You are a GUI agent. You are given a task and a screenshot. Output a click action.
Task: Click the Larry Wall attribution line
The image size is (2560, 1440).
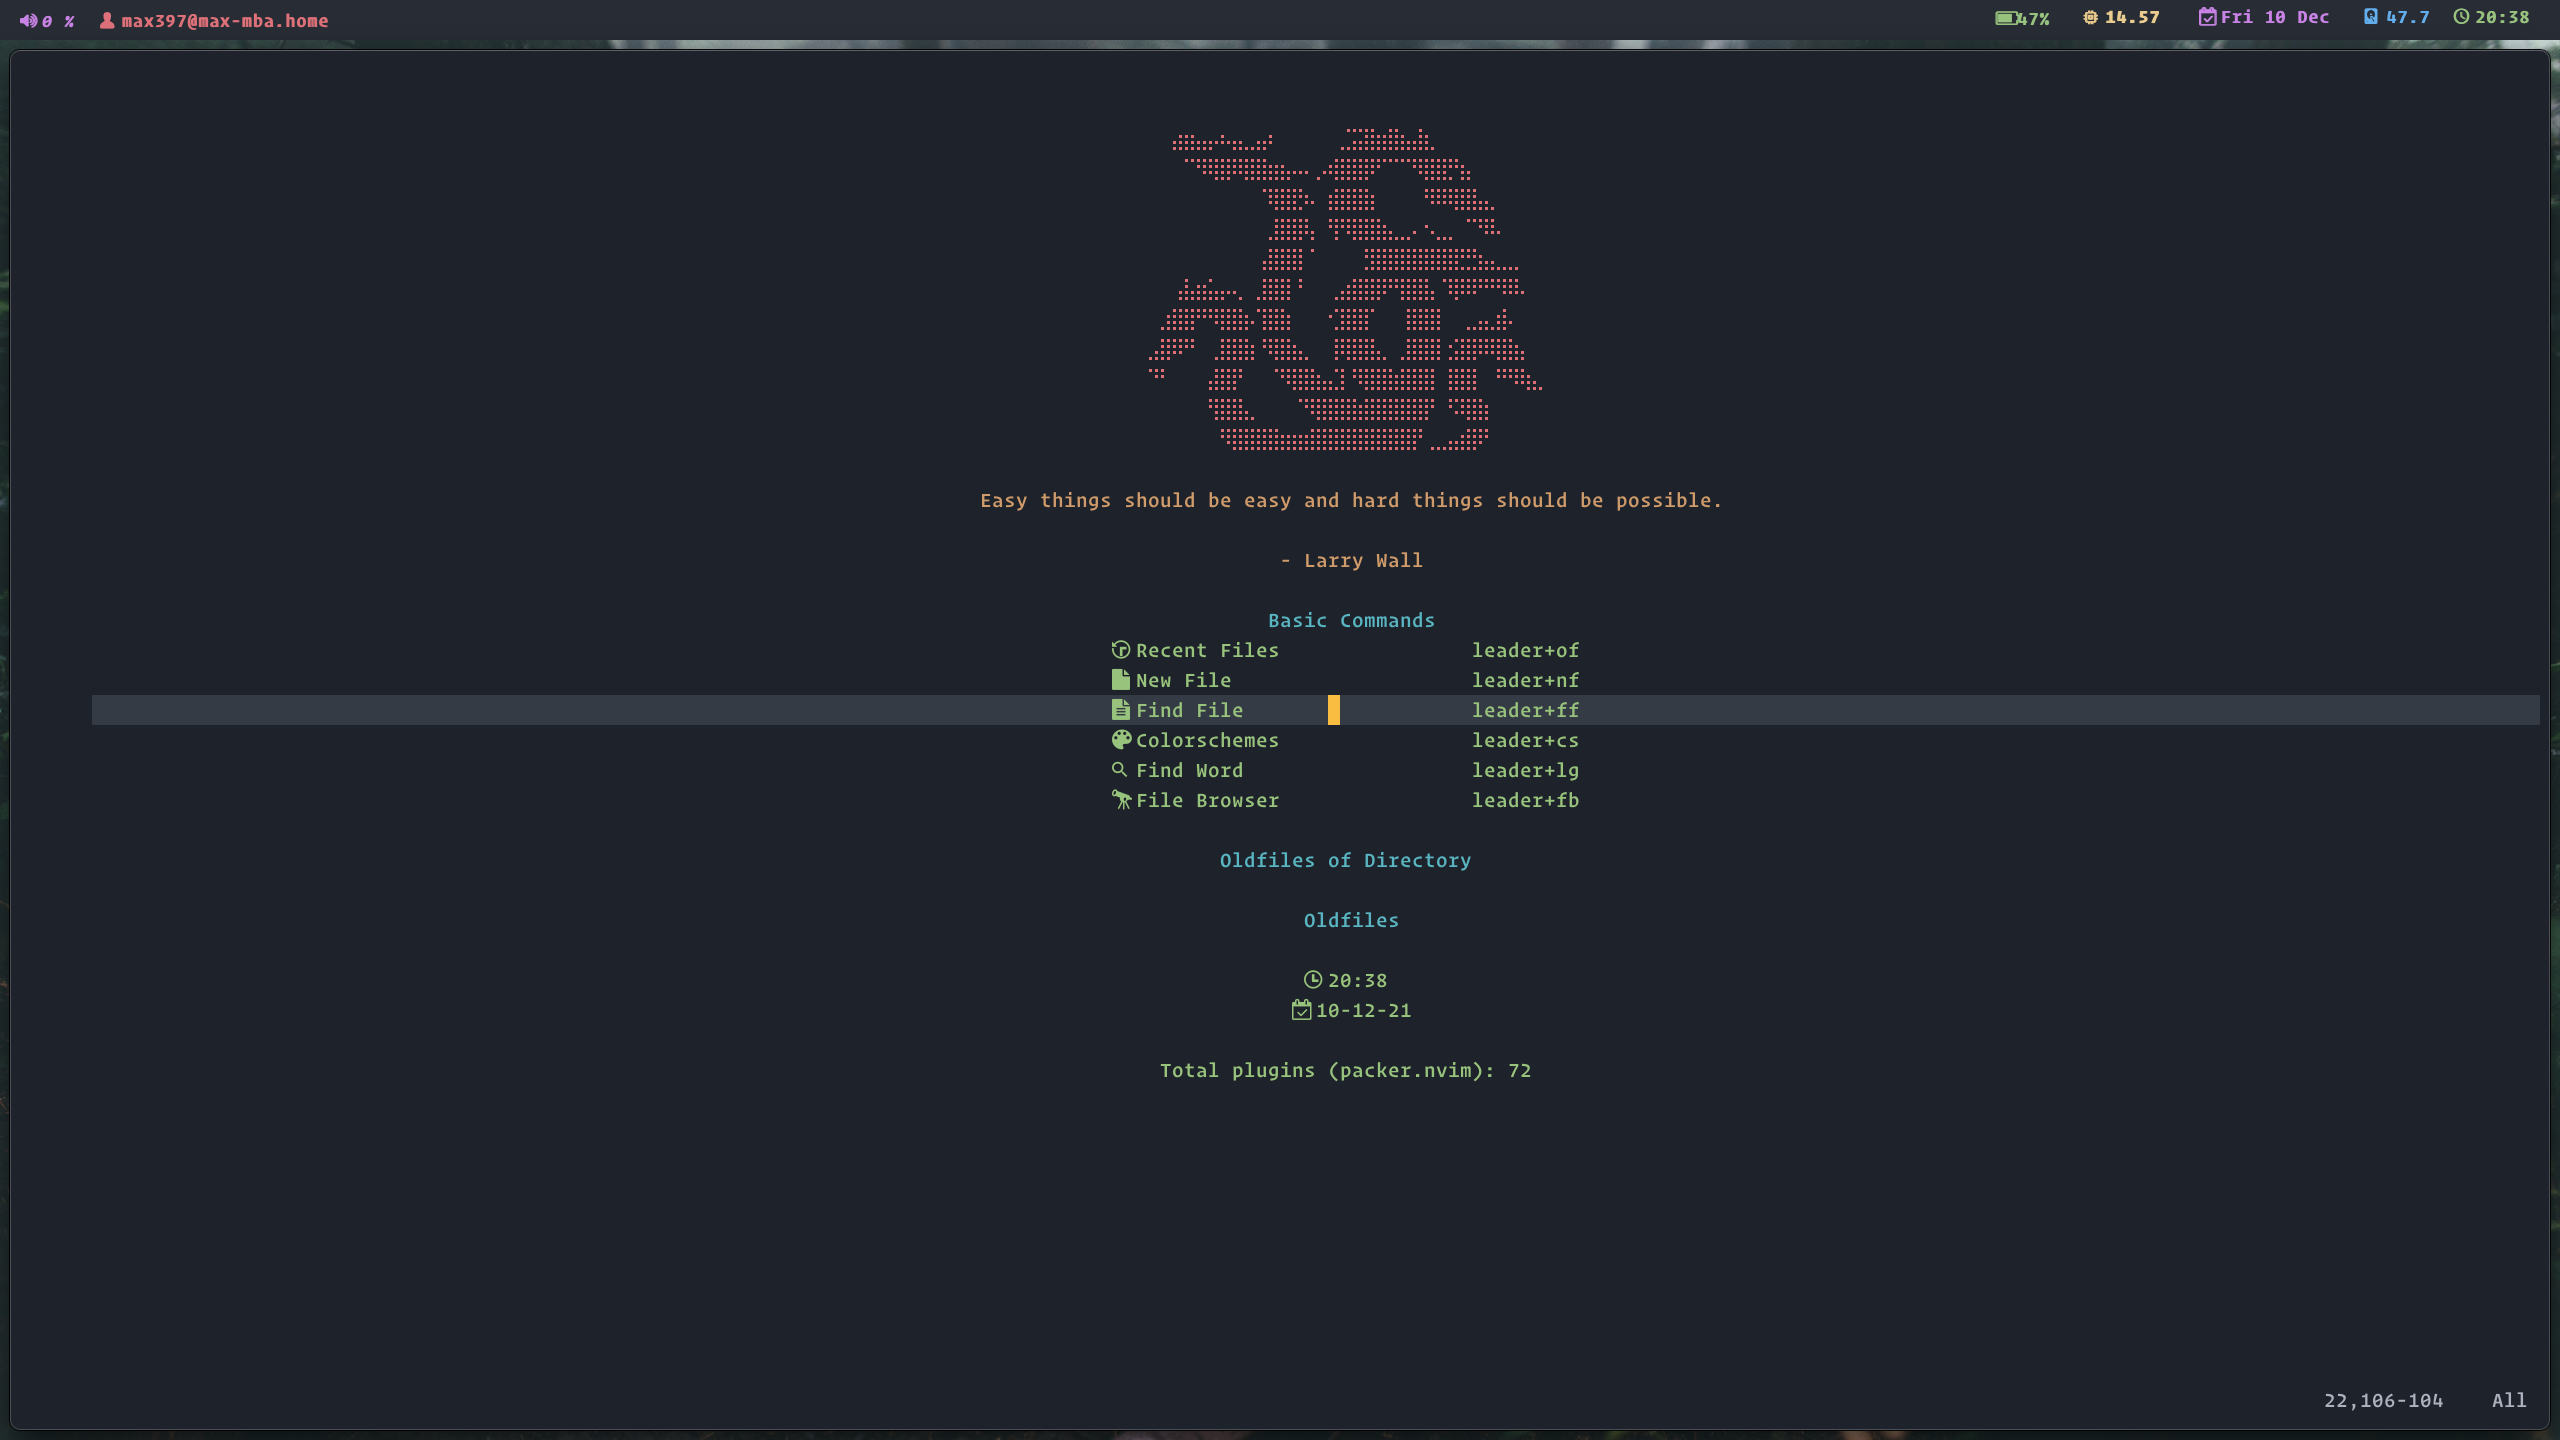pyautogui.click(x=1351, y=560)
